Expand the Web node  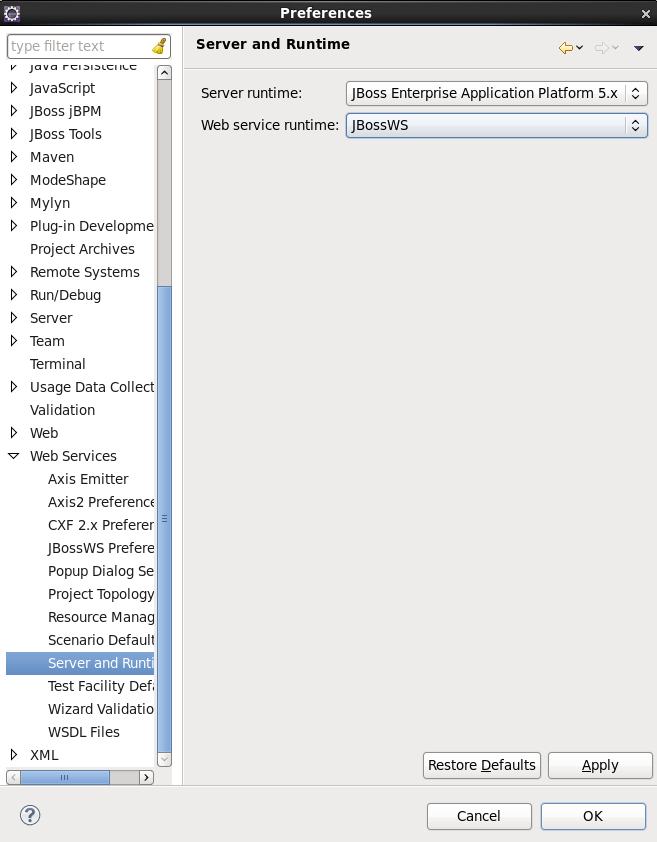pos(14,432)
